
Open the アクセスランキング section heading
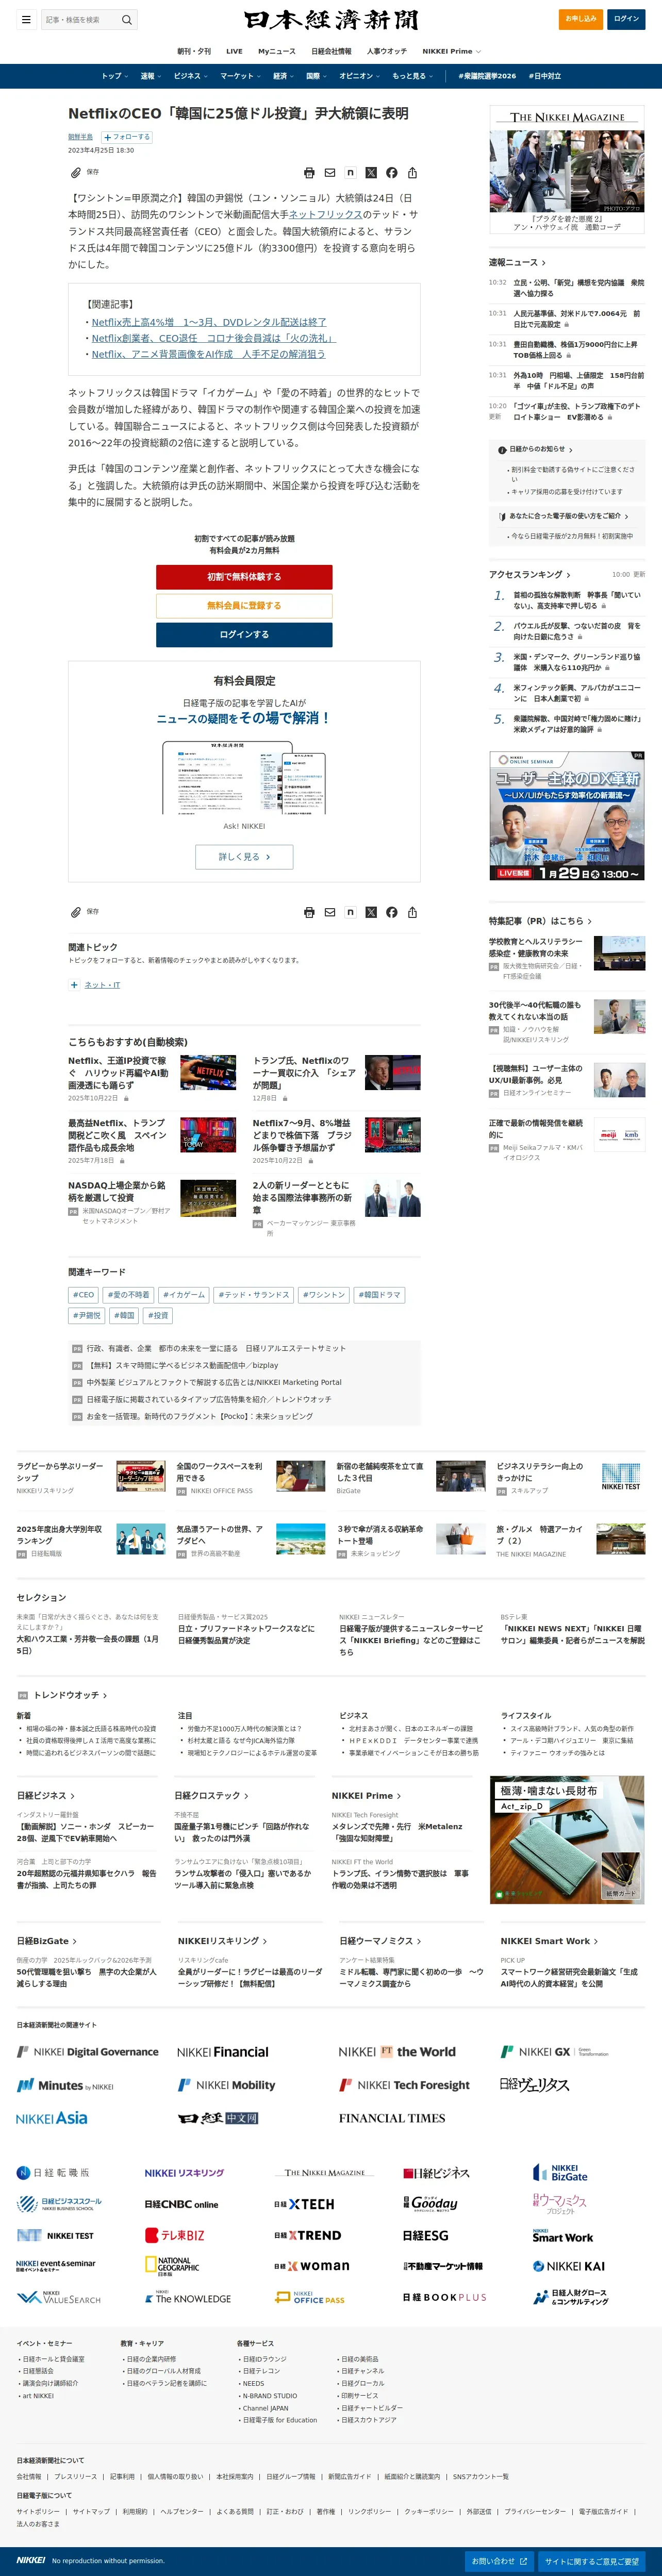click(x=529, y=575)
